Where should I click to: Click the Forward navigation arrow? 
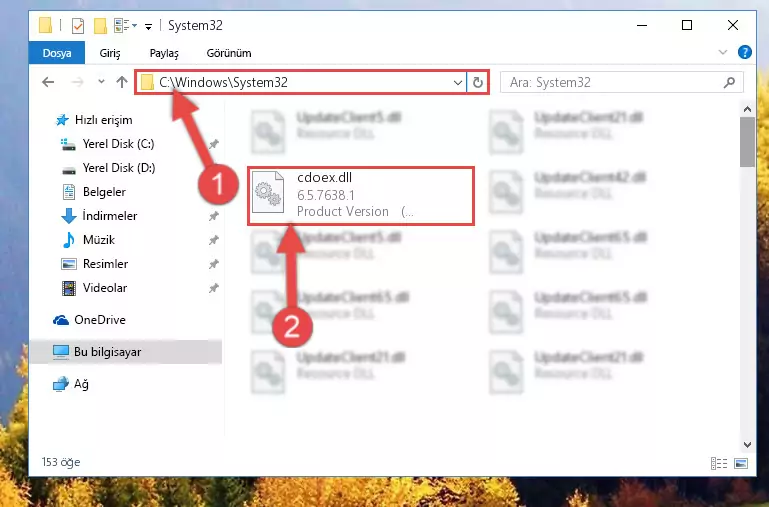pos(77,82)
